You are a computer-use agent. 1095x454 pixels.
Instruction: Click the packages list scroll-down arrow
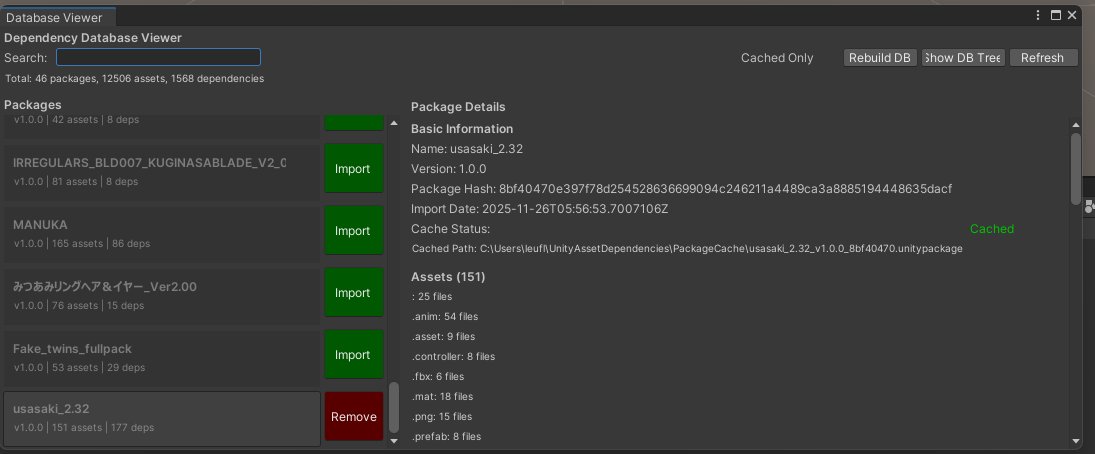394,441
